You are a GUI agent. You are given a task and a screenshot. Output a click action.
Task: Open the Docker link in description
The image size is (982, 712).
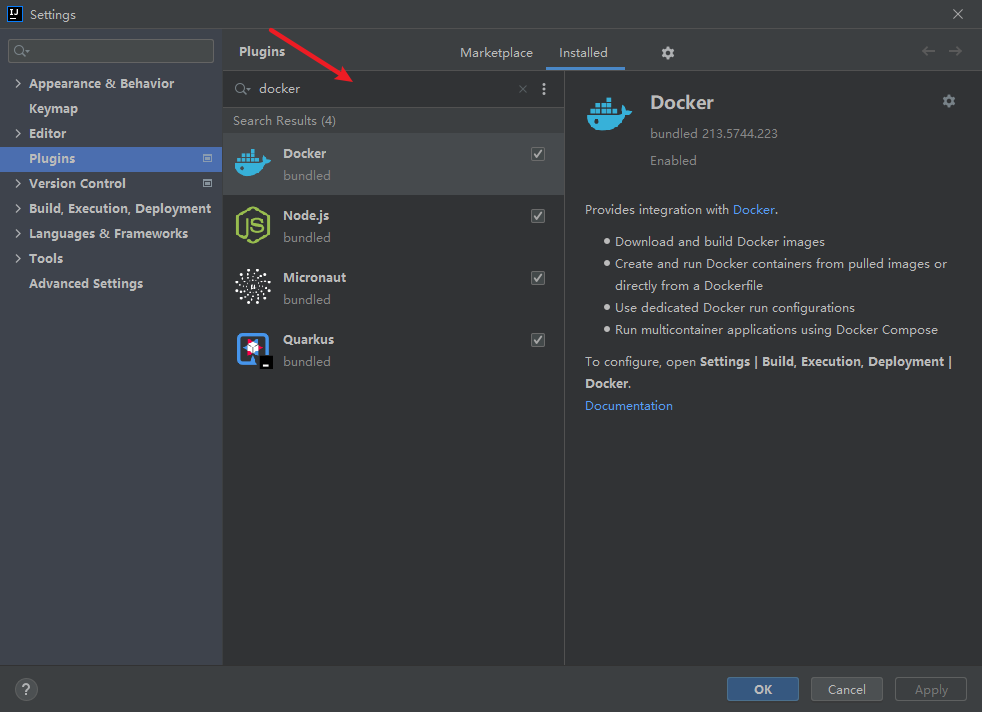coord(753,210)
